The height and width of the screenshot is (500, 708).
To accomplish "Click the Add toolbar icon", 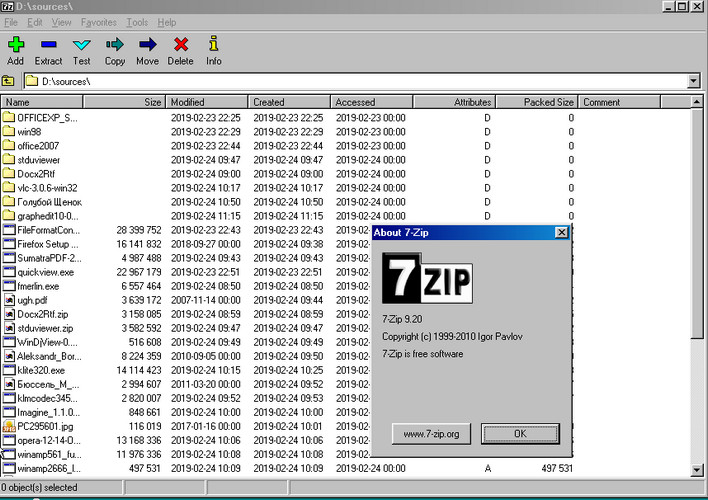I will [x=16, y=45].
